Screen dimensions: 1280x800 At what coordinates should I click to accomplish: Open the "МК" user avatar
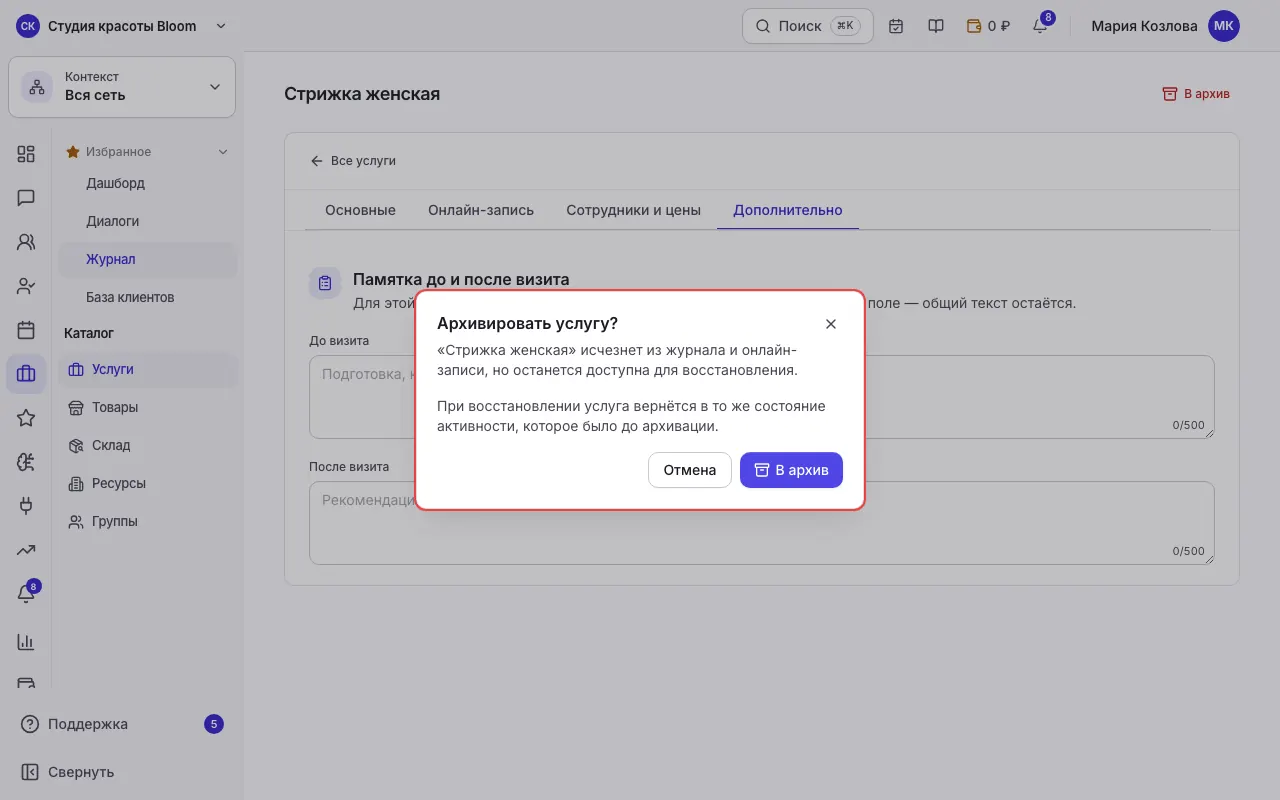pyautogui.click(x=1224, y=26)
